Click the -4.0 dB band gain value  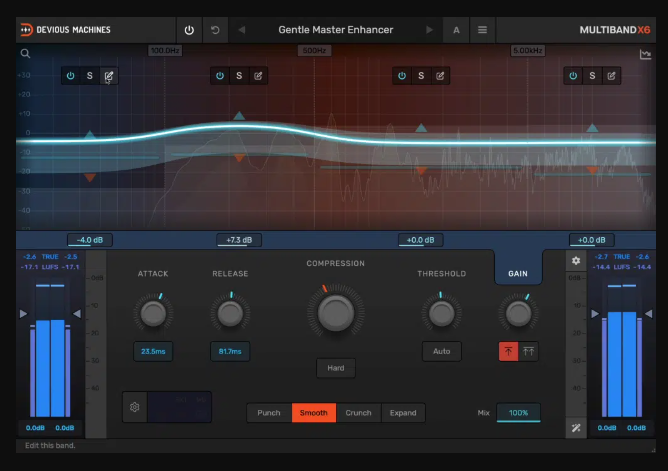[90, 240]
